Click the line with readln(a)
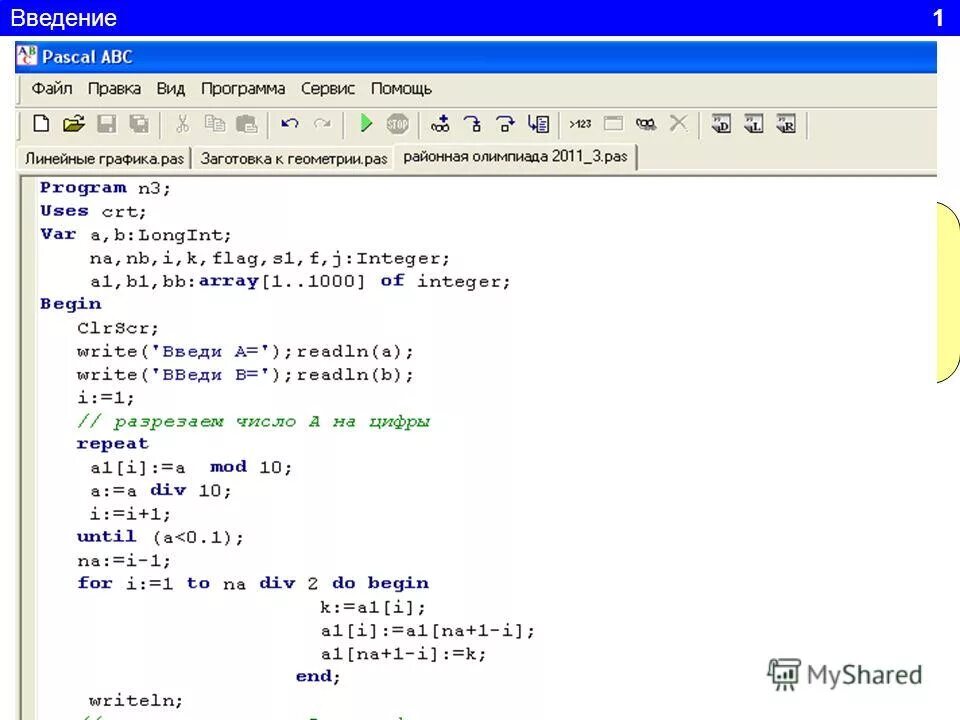 (246, 351)
